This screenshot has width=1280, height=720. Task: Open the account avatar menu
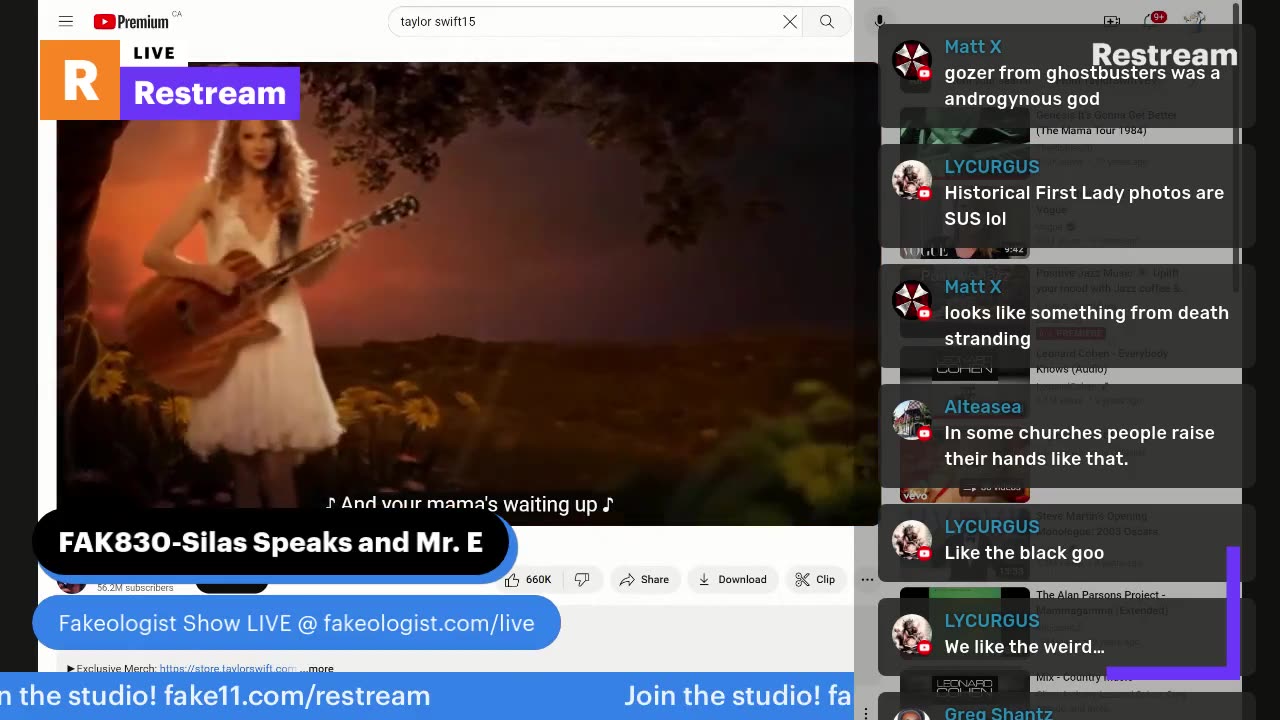tap(1195, 21)
